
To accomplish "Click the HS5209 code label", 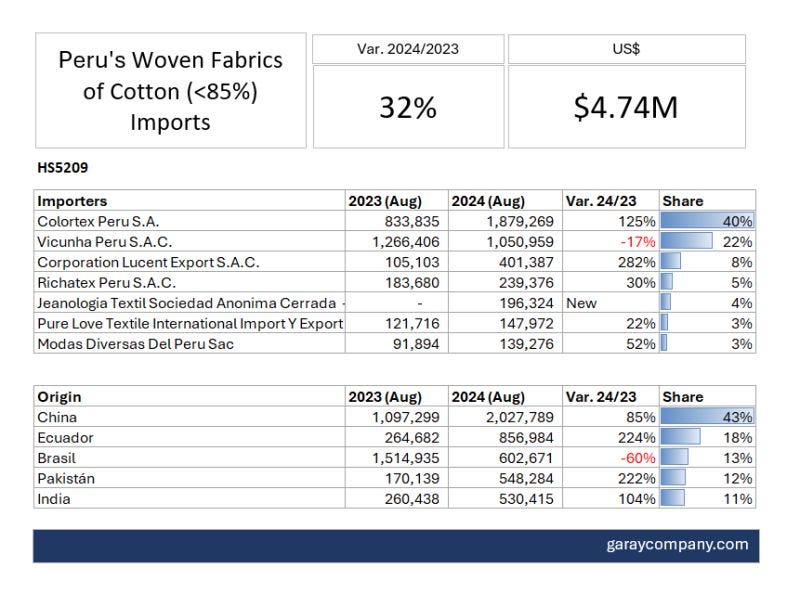I will click(63, 167).
